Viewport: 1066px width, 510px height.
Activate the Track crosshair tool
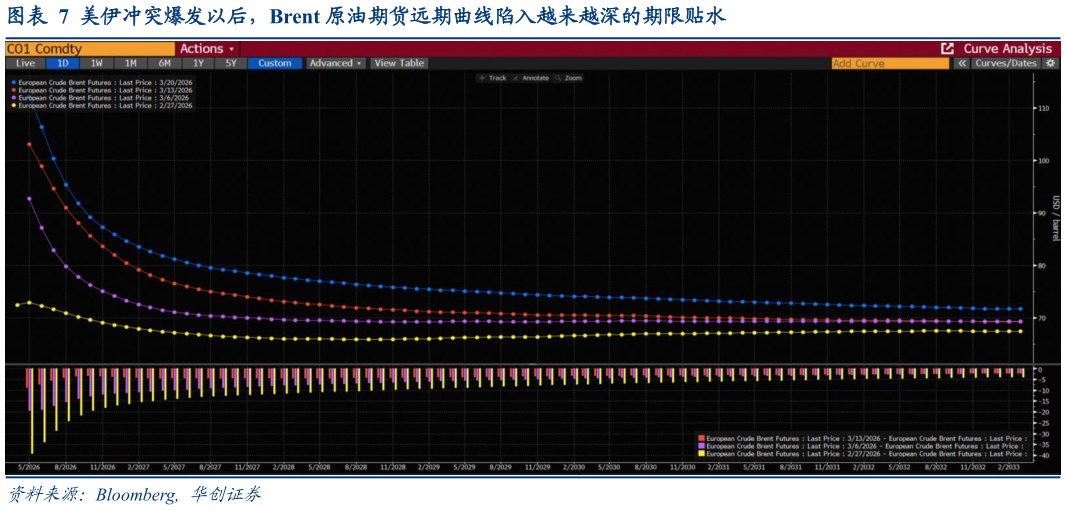pos(494,78)
